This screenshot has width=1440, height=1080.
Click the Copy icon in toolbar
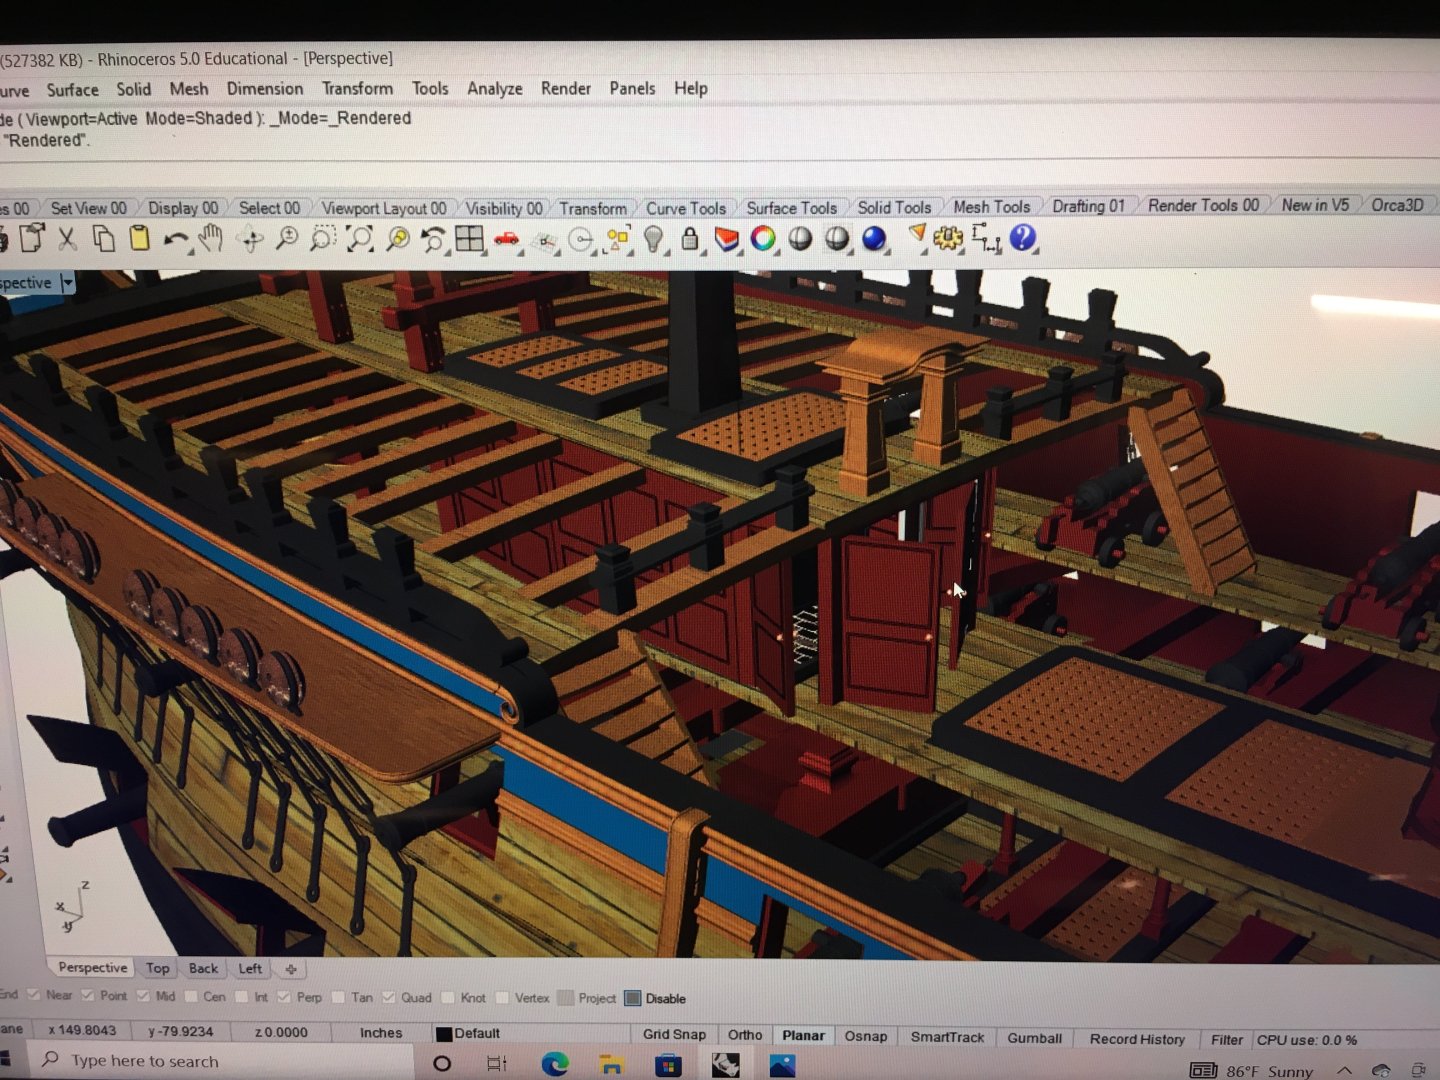pyautogui.click(x=103, y=238)
